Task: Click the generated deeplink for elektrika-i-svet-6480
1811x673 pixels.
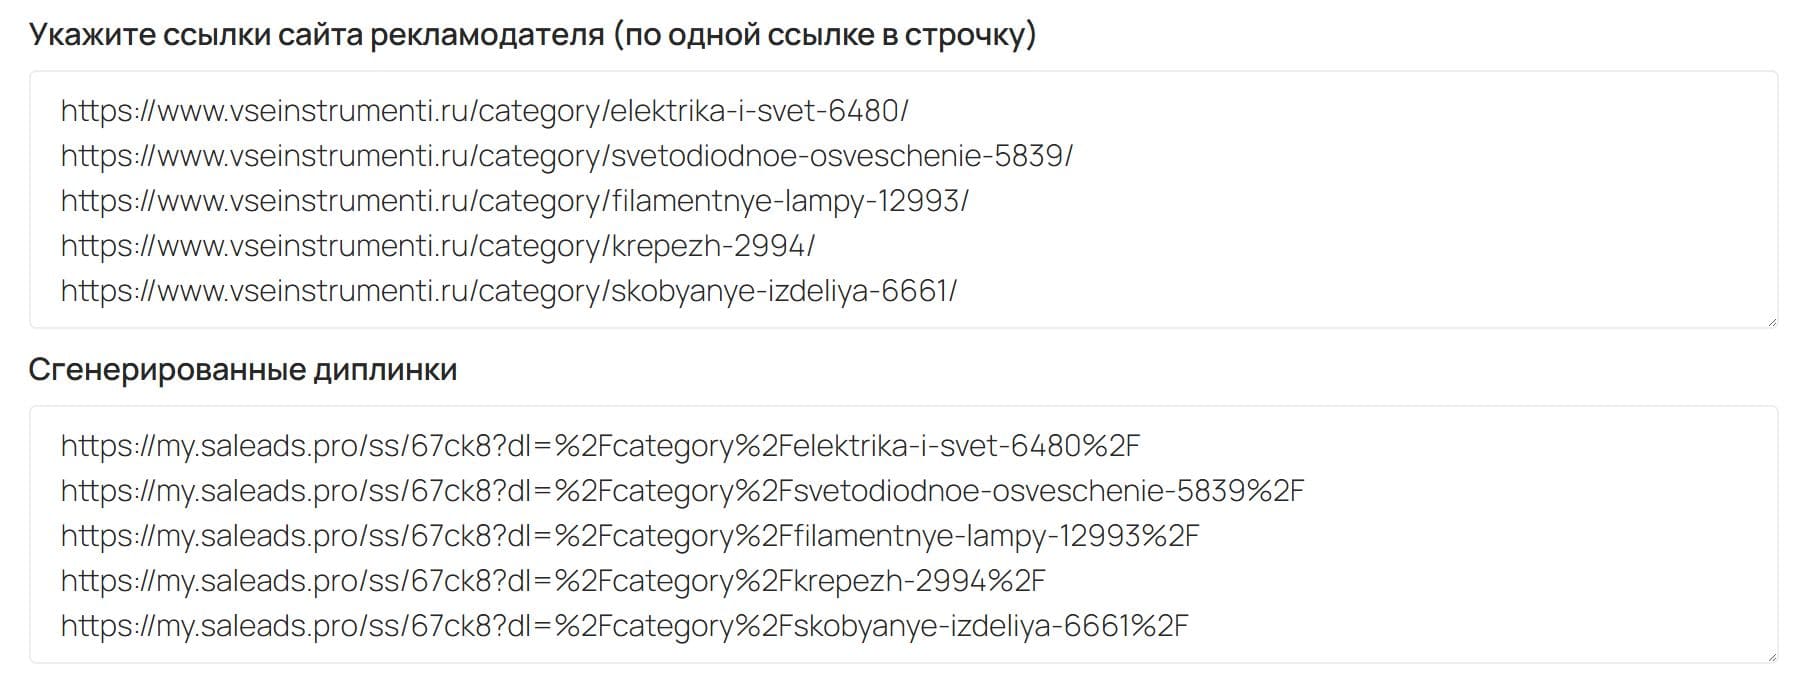Action: pos(600,446)
